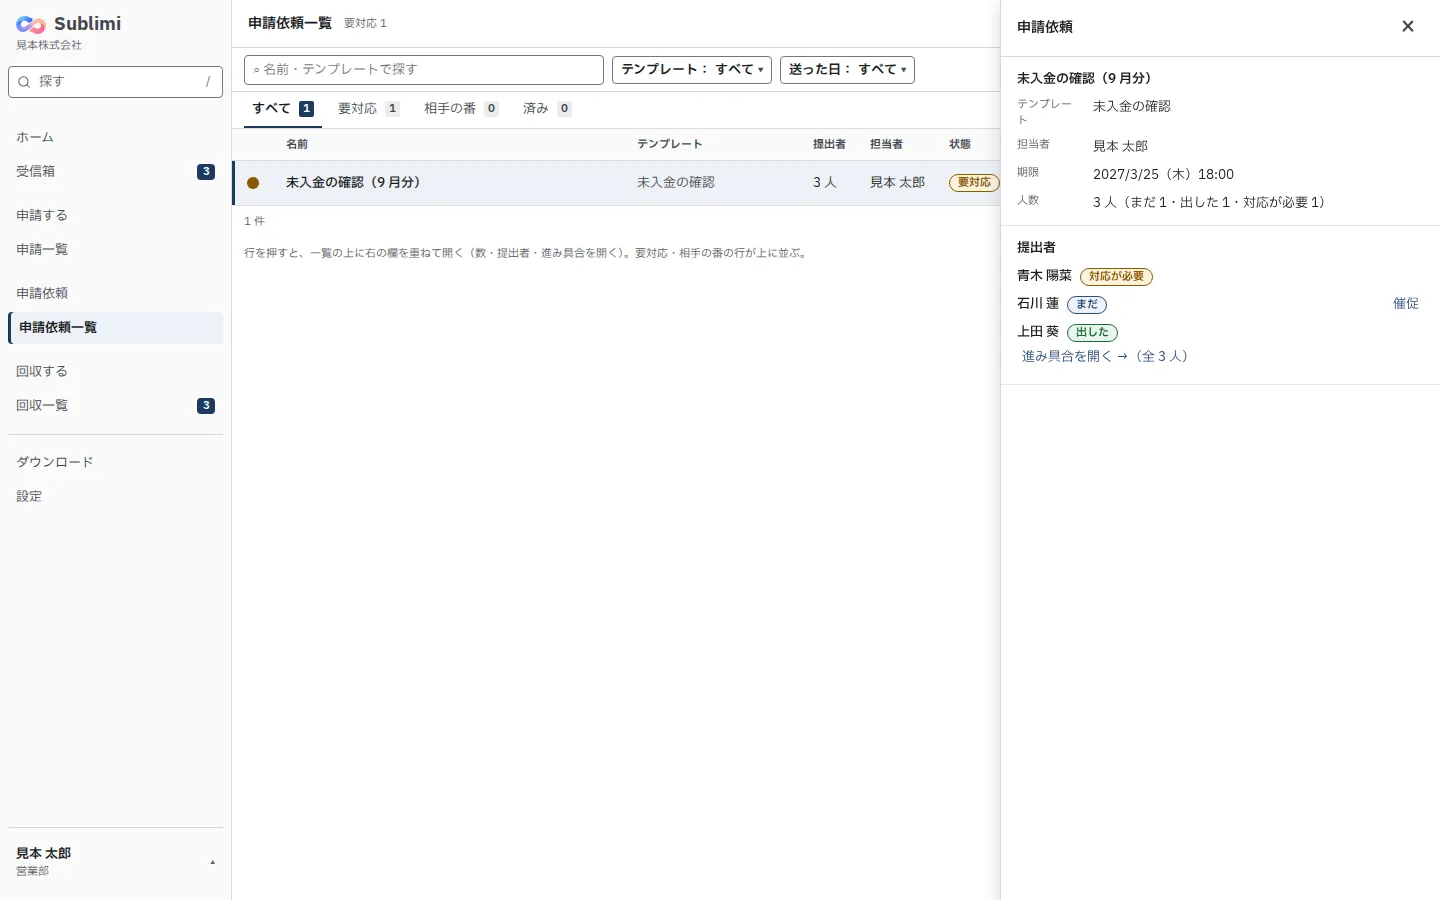
Task: Click the Sublimi logo icon
Action: 31,25
